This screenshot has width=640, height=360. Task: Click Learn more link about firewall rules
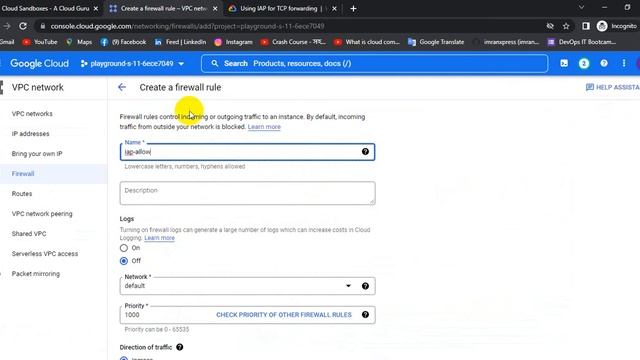click(x=264, y=127)
